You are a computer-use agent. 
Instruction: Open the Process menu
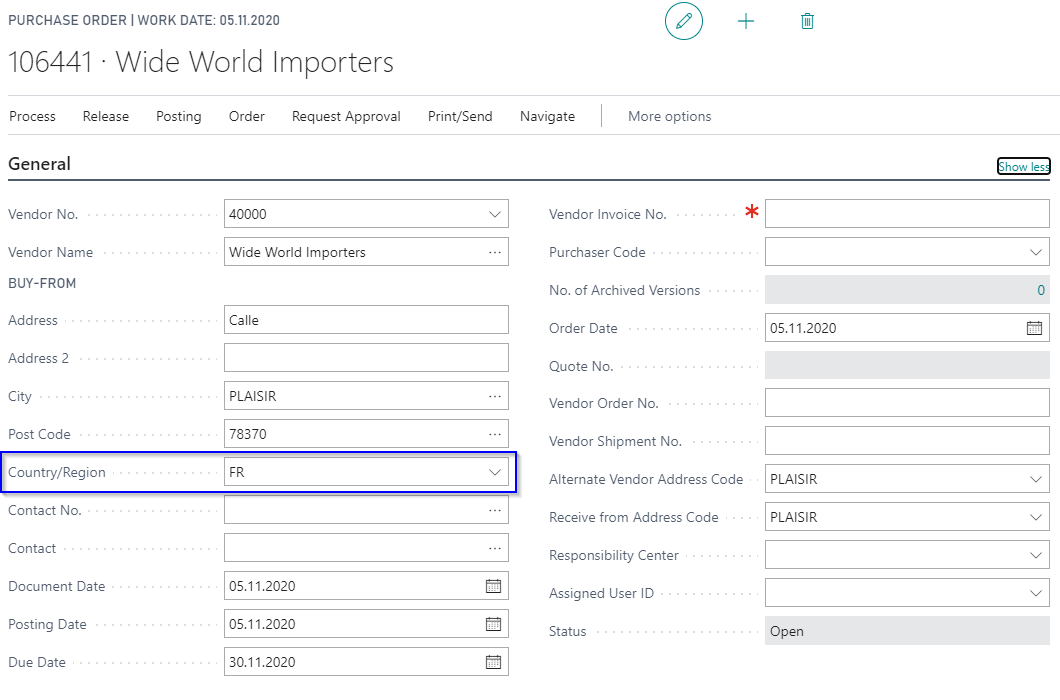tap(32, 116)
